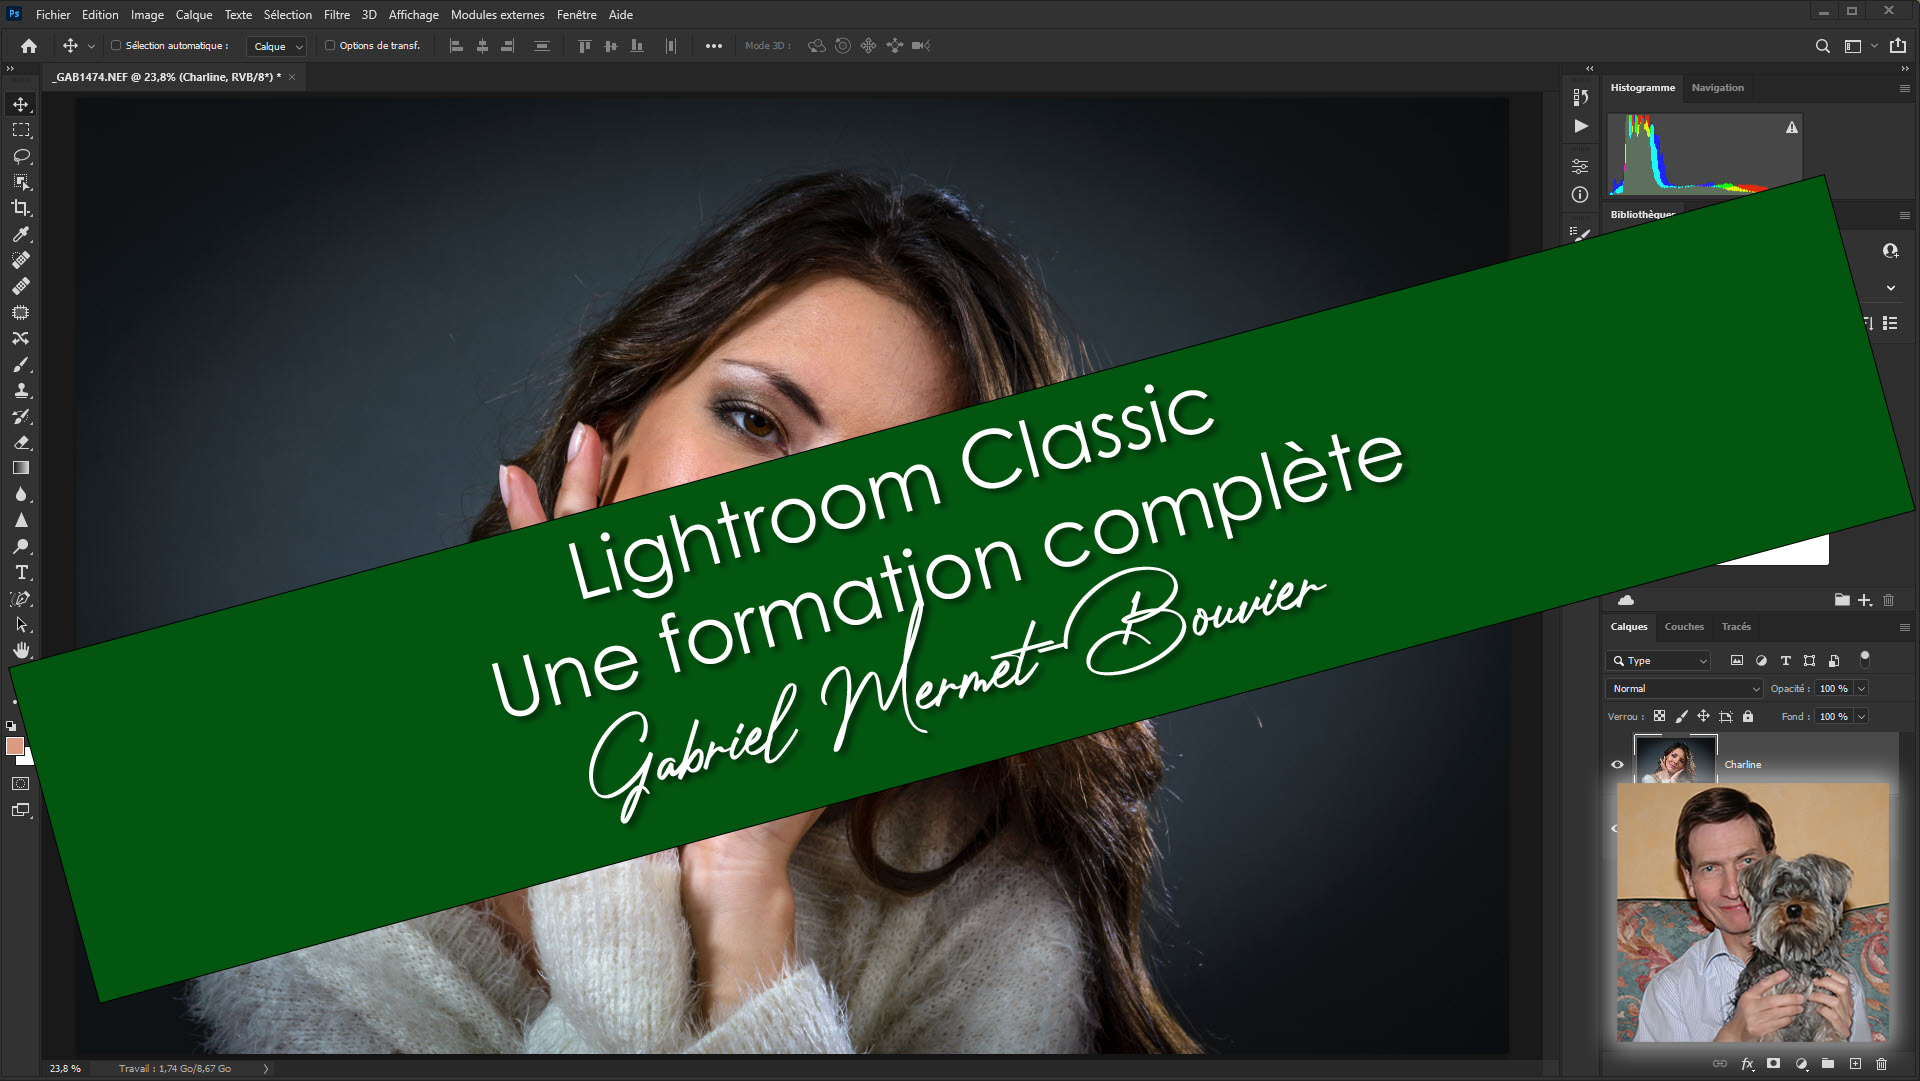Select the Brush tool
The width and height of the screenshot is (1920, 1081).
[x=20, y=364]
